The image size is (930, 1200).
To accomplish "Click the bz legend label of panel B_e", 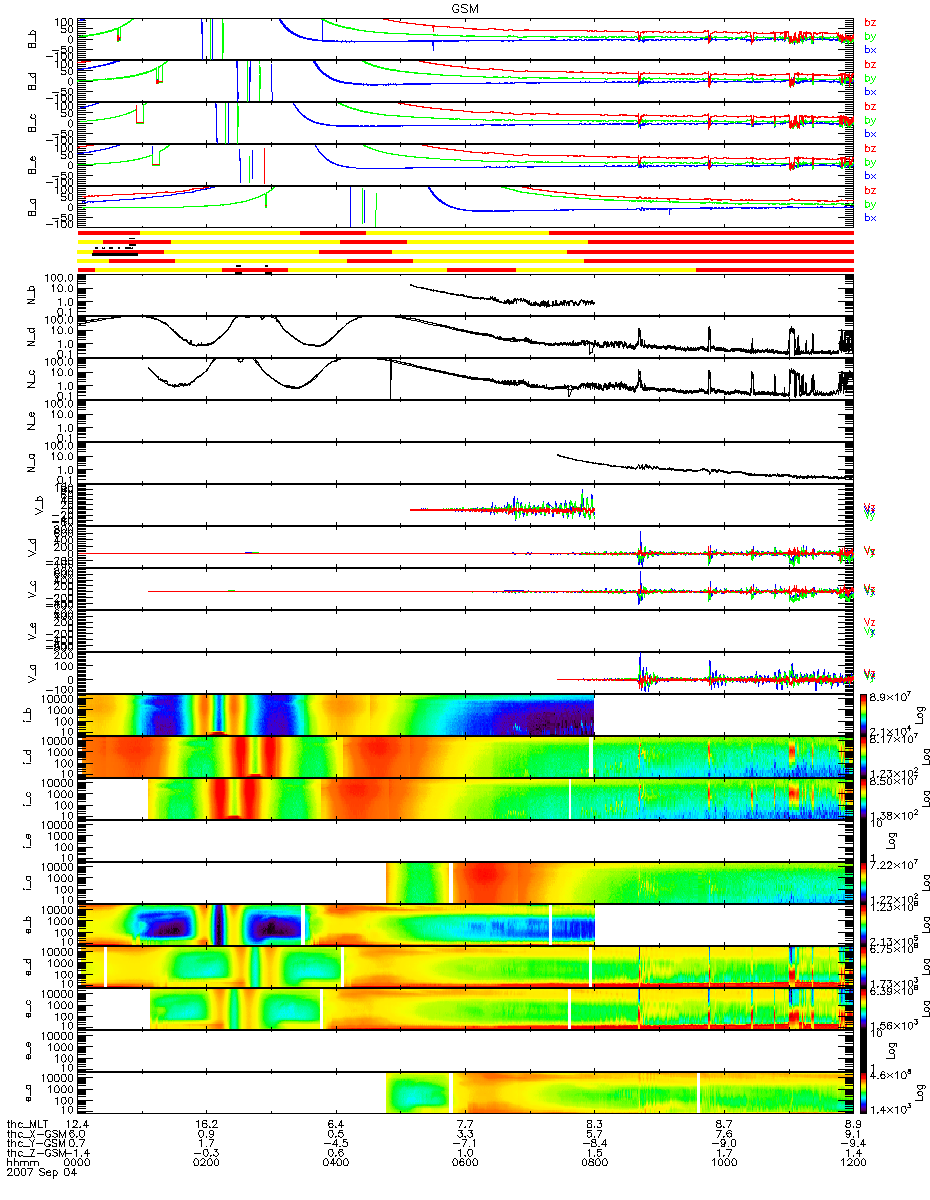I will coord(870,148).
